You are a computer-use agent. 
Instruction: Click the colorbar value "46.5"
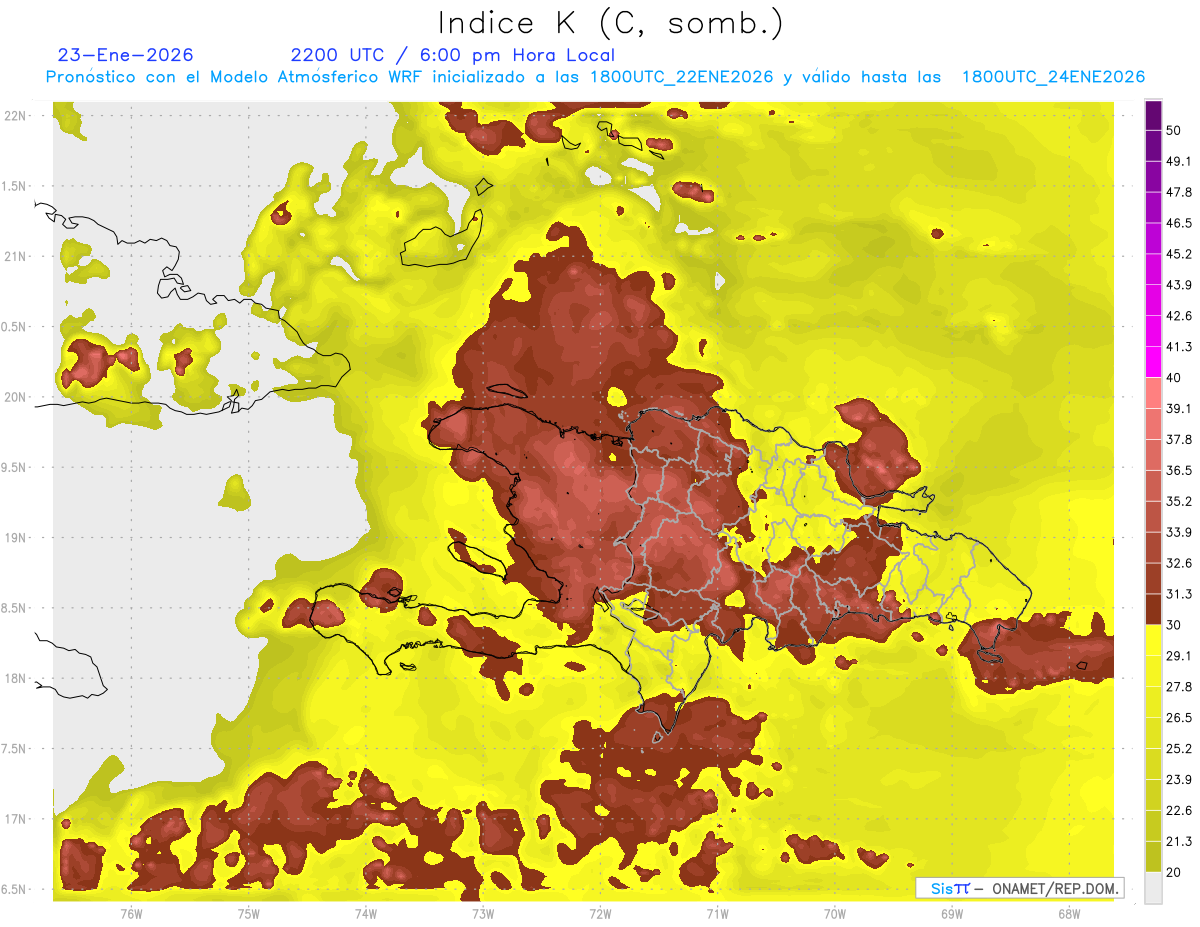(x=1179, y=223)
